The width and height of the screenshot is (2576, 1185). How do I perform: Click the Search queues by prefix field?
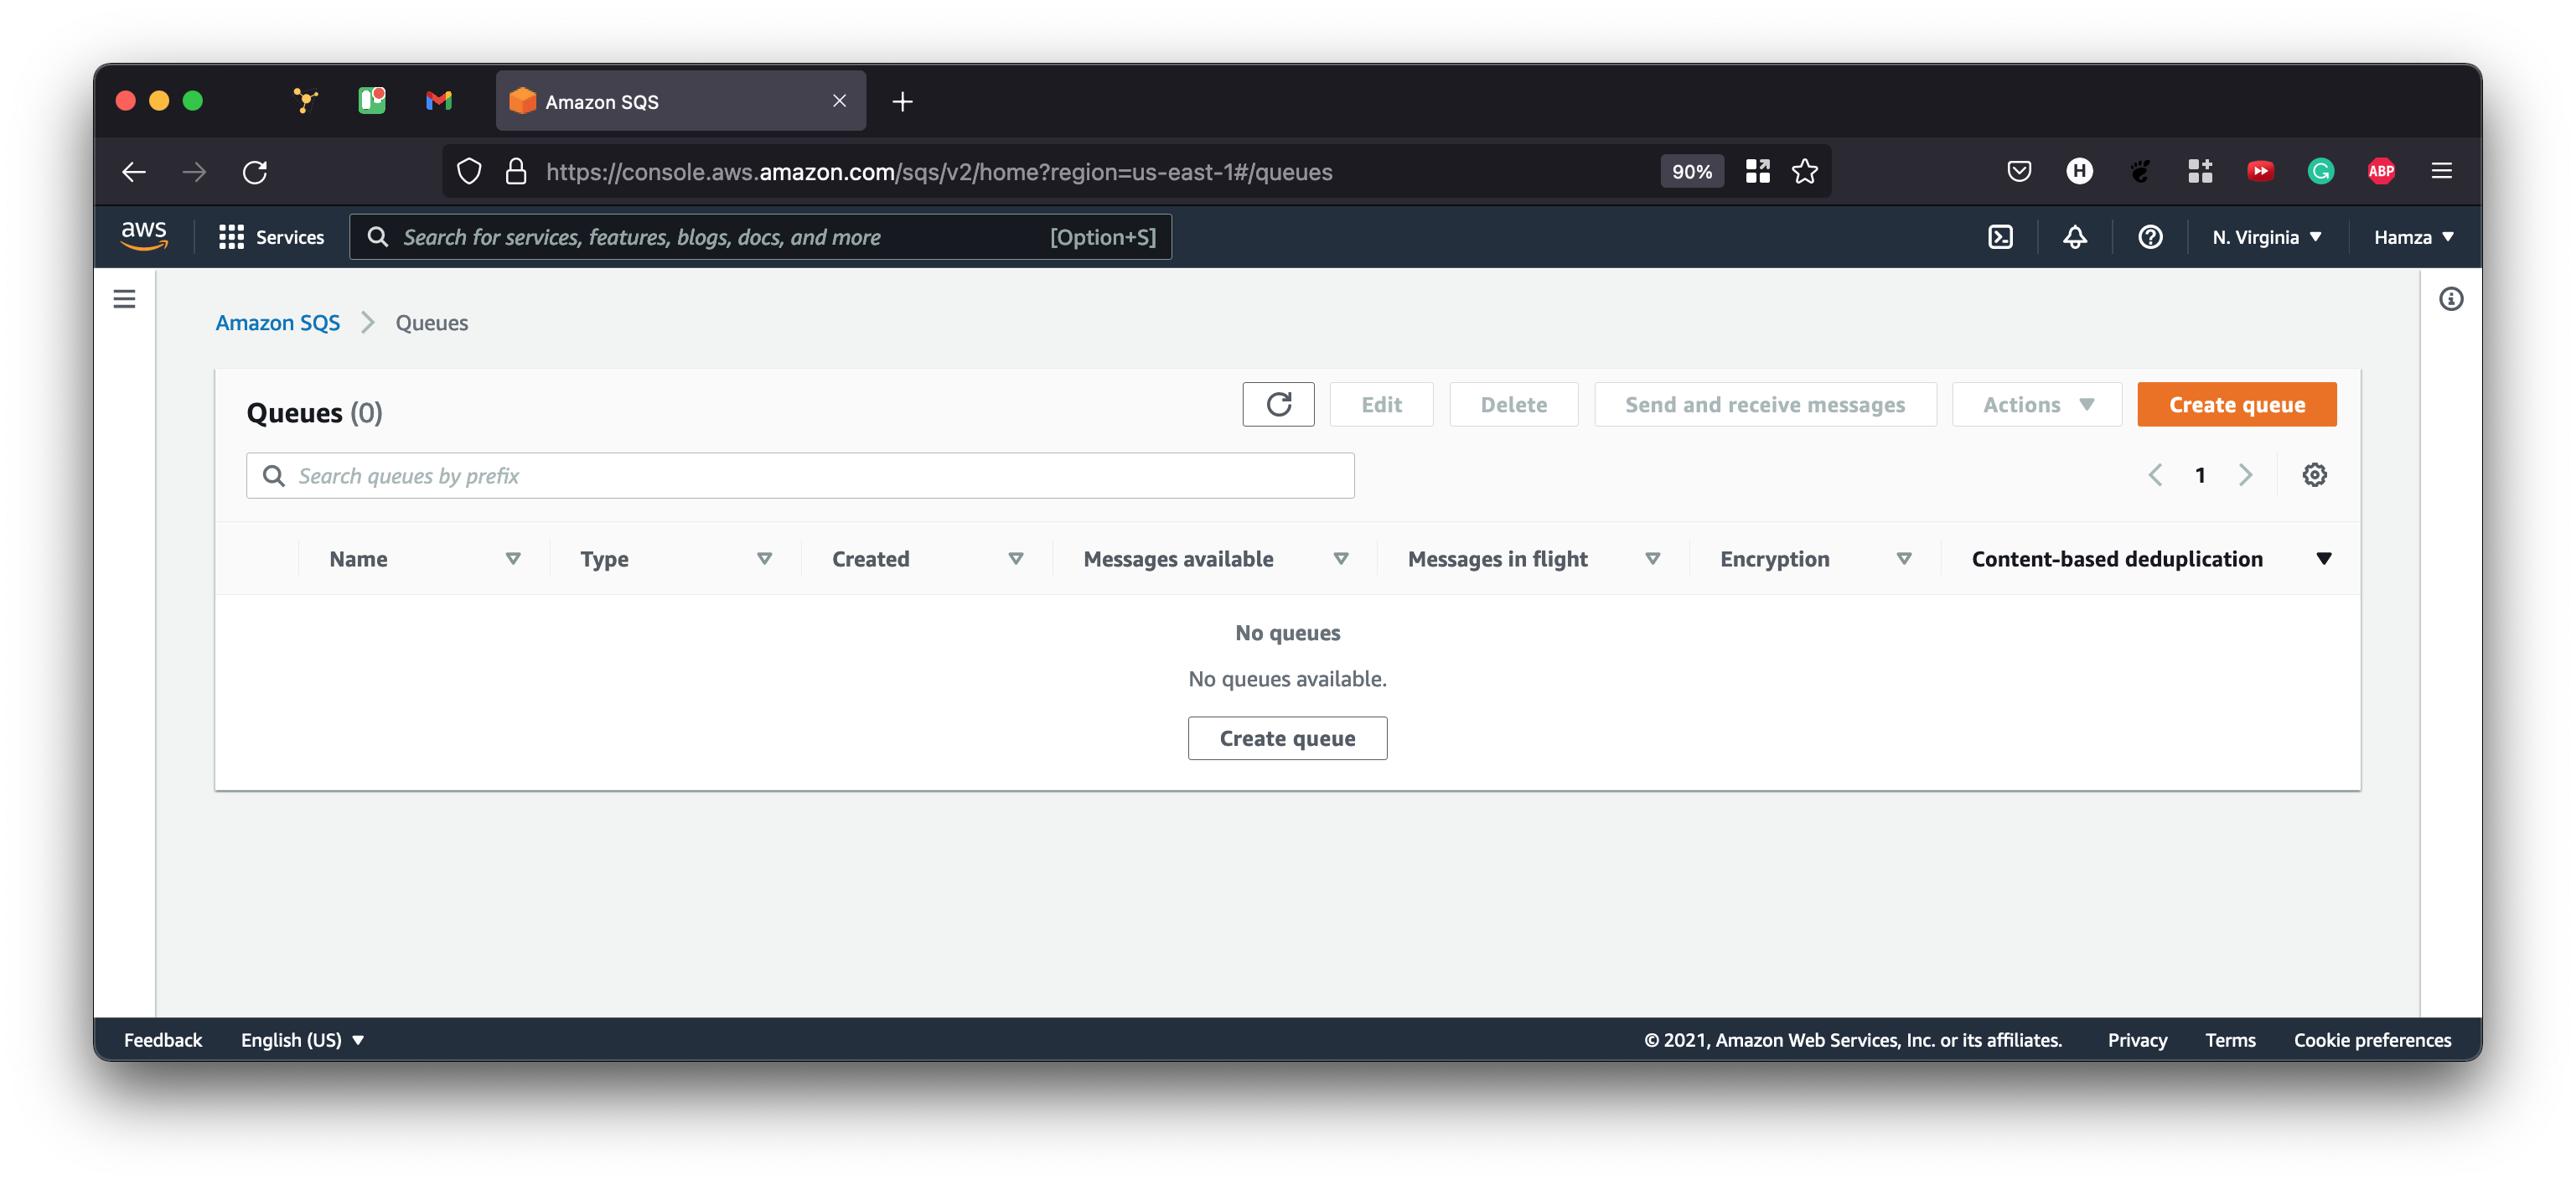[800, 476]
